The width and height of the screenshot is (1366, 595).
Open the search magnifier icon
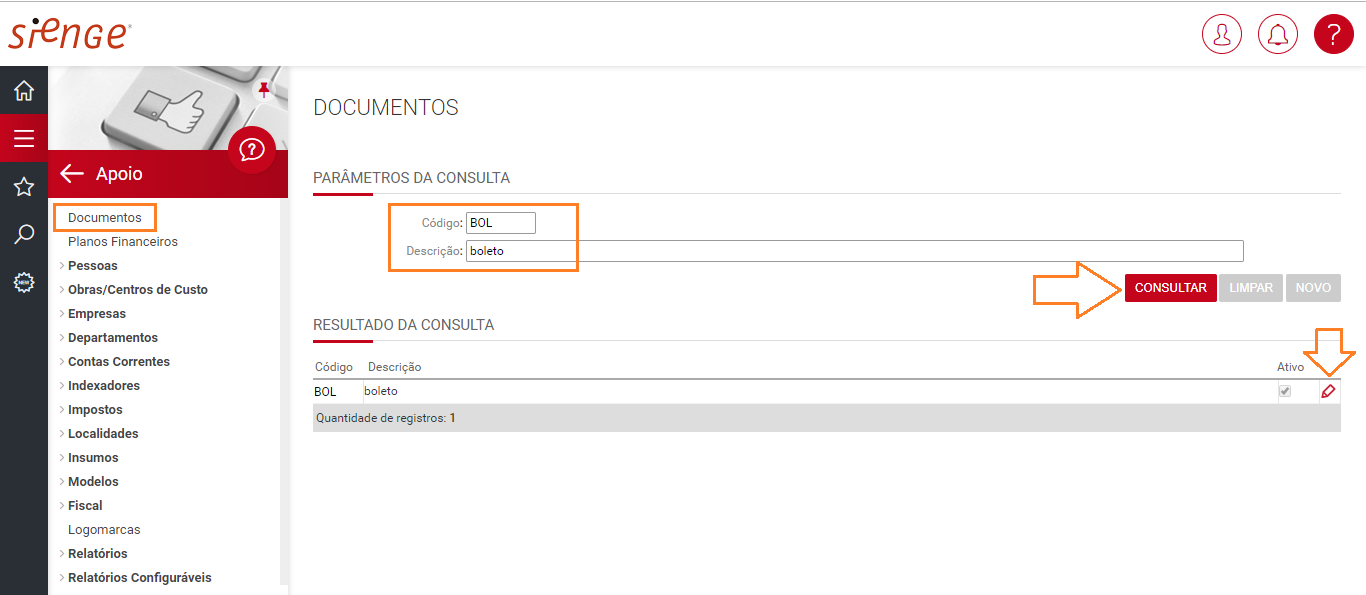(x=24, y=235)
